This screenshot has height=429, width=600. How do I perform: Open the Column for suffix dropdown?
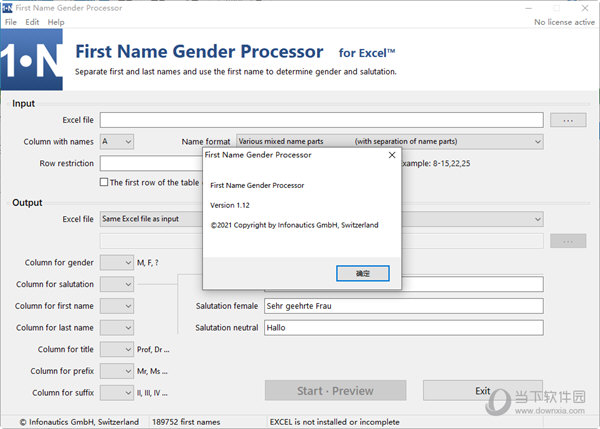click(117, 393)
